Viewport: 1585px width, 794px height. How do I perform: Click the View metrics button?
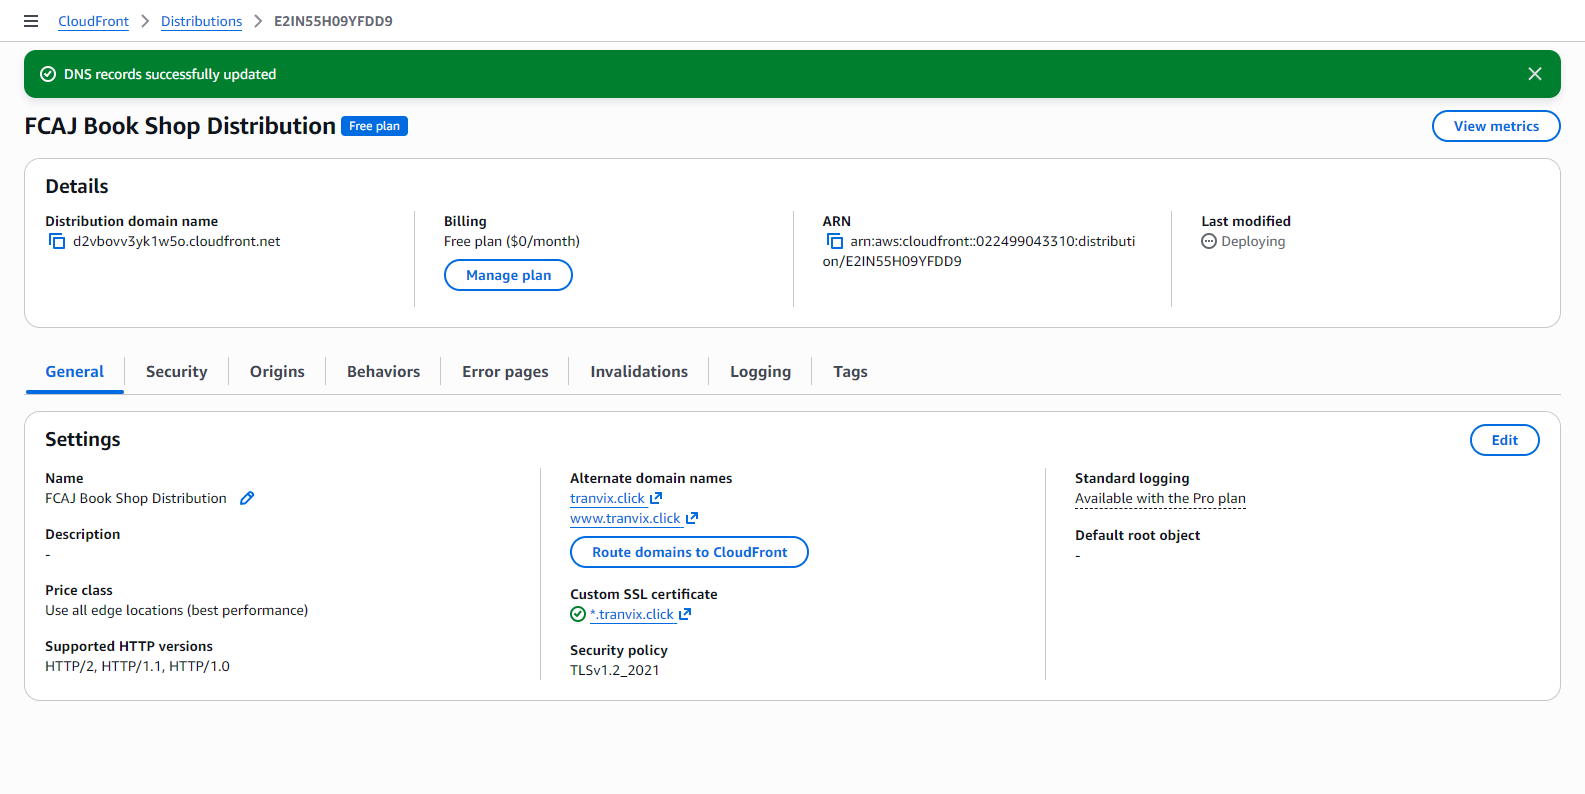1496,126
